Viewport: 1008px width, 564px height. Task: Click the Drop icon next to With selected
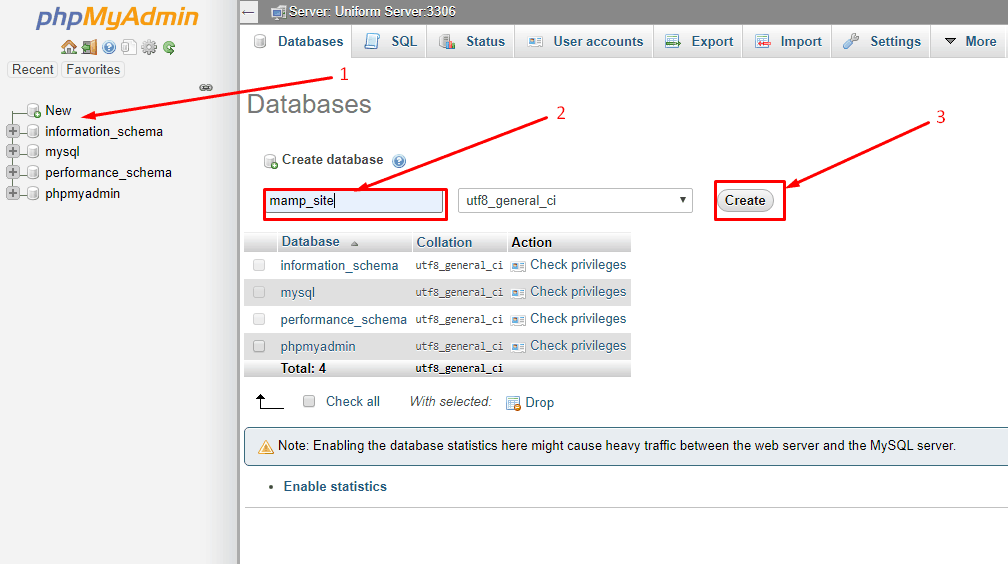(513, 403)
